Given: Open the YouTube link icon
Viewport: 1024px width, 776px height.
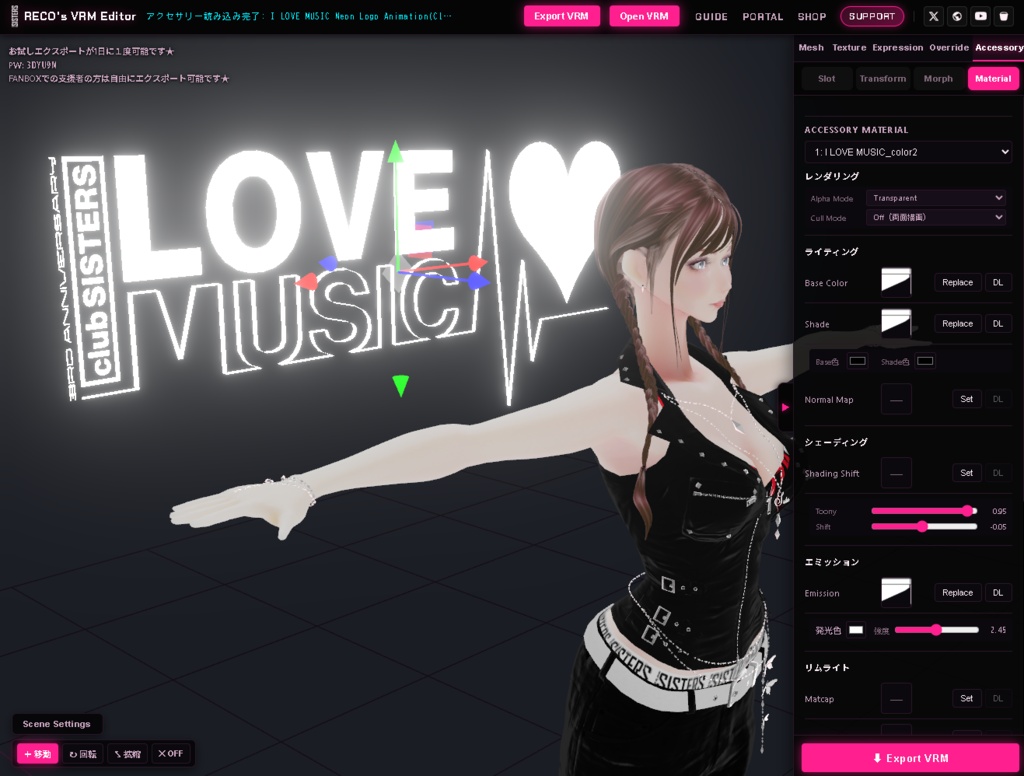Looking at the screenshot, I should 980,16.
